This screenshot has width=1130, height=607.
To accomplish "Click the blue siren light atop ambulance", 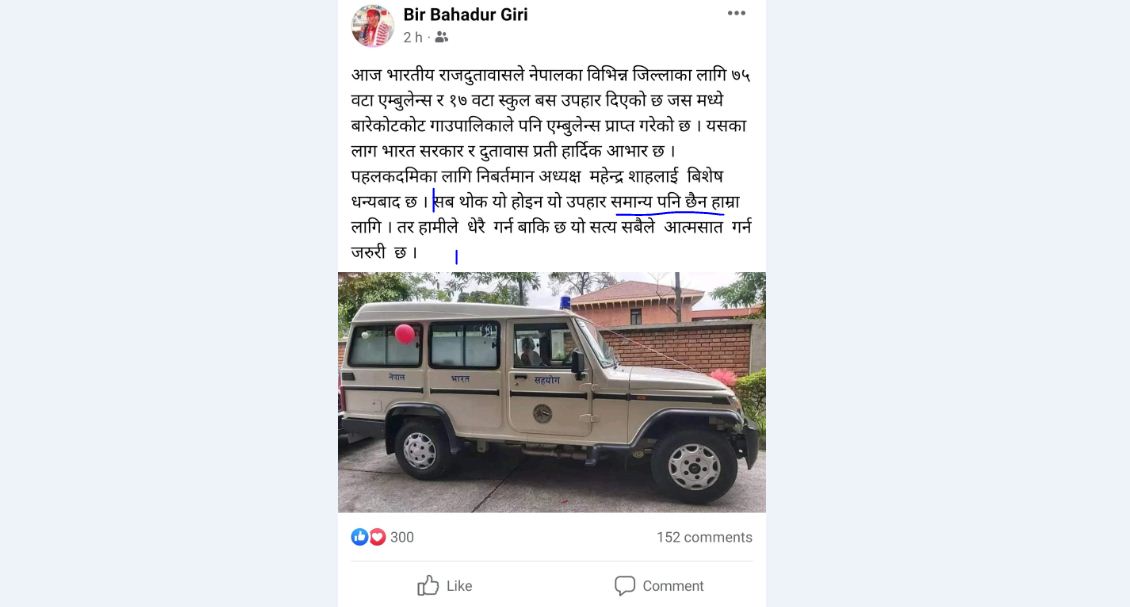I will click(565, 302).
